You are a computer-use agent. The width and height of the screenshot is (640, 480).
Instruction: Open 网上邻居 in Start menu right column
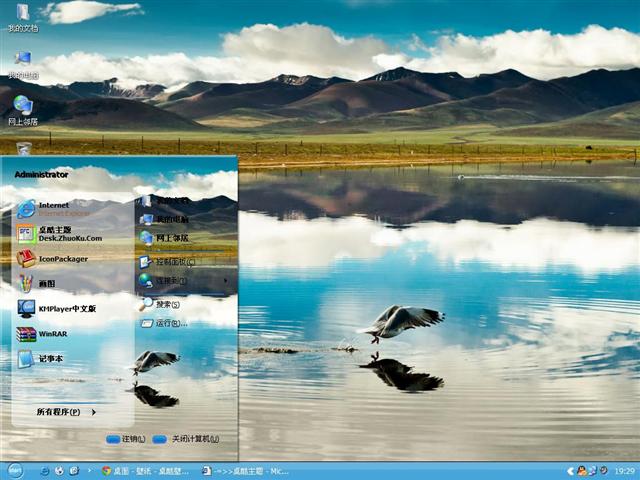coord(164,238)
